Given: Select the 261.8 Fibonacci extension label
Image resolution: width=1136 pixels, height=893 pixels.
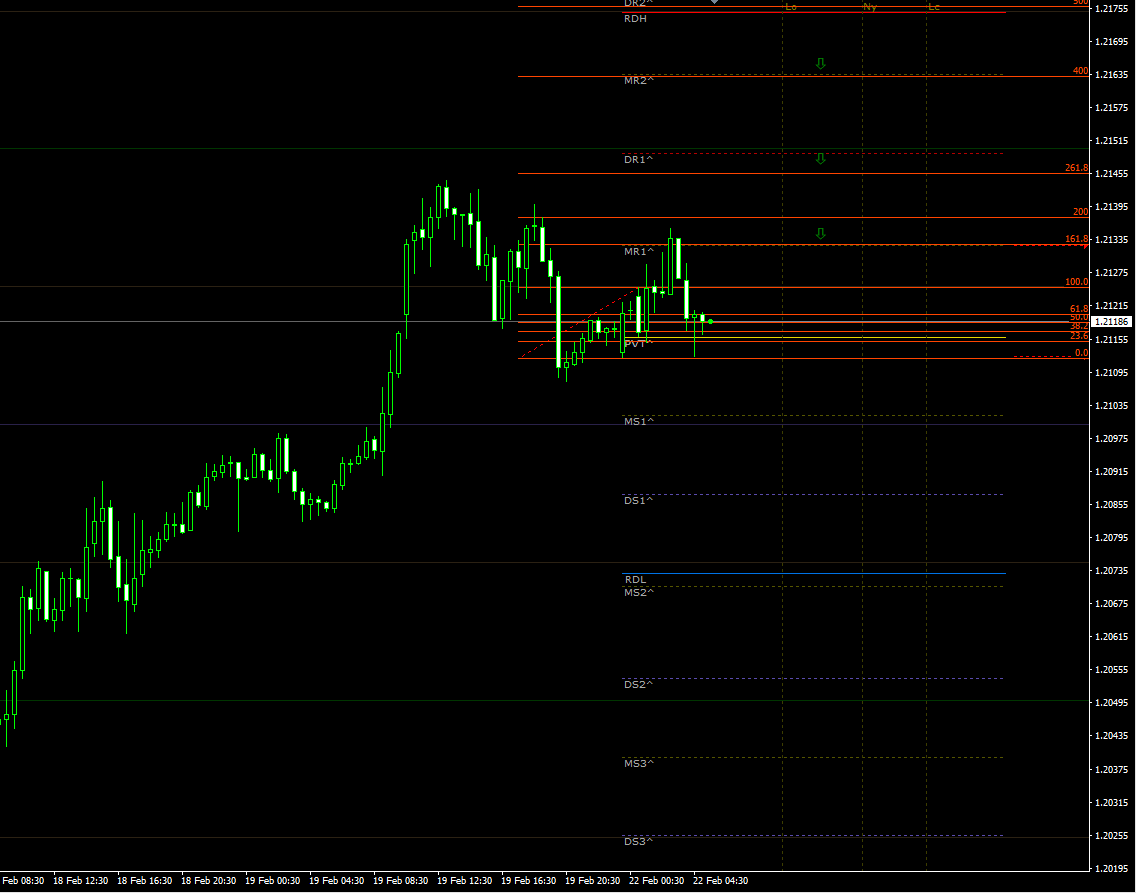Looking at the screenshot, I should tap(1076, 167).
